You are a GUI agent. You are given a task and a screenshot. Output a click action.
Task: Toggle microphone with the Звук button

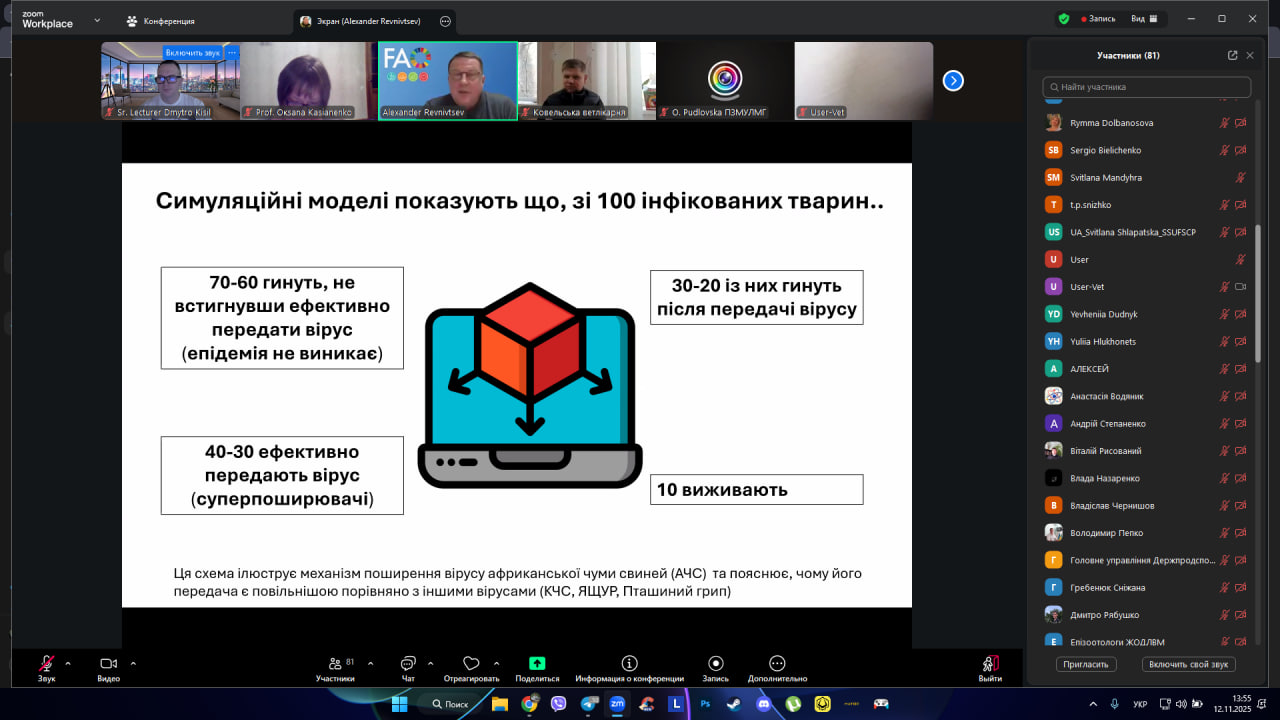click(x=46, y=664)
